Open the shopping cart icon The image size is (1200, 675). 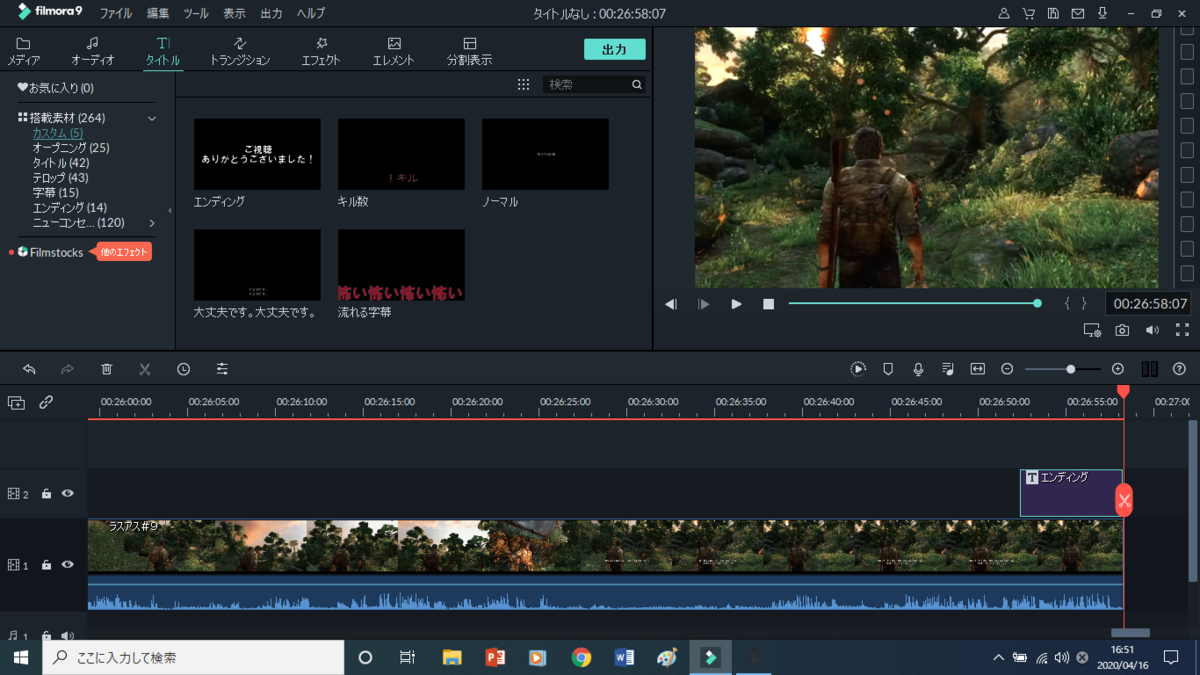pyautogui.click(x=1029, y=14)
